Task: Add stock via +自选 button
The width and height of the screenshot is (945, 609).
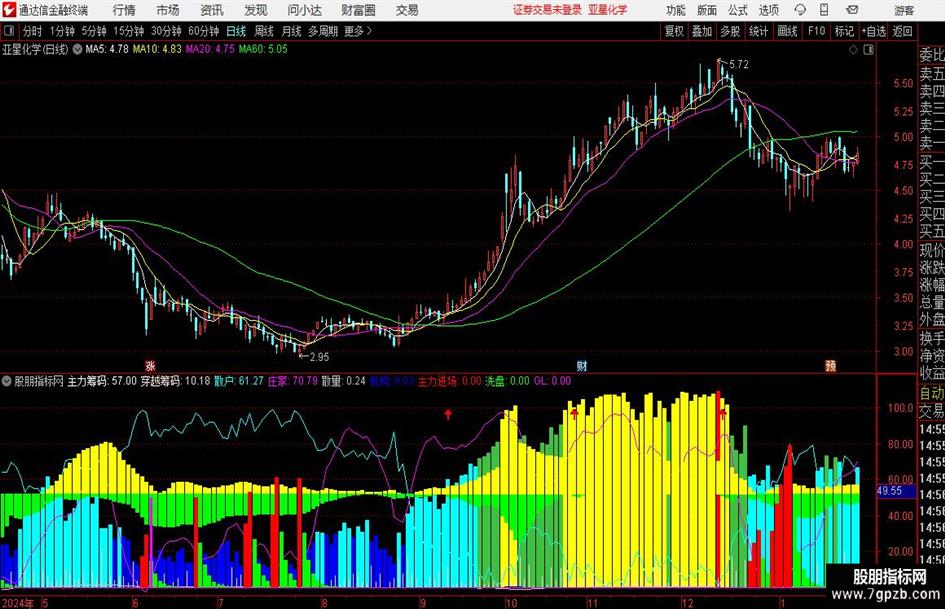Action: pos(873,31)
